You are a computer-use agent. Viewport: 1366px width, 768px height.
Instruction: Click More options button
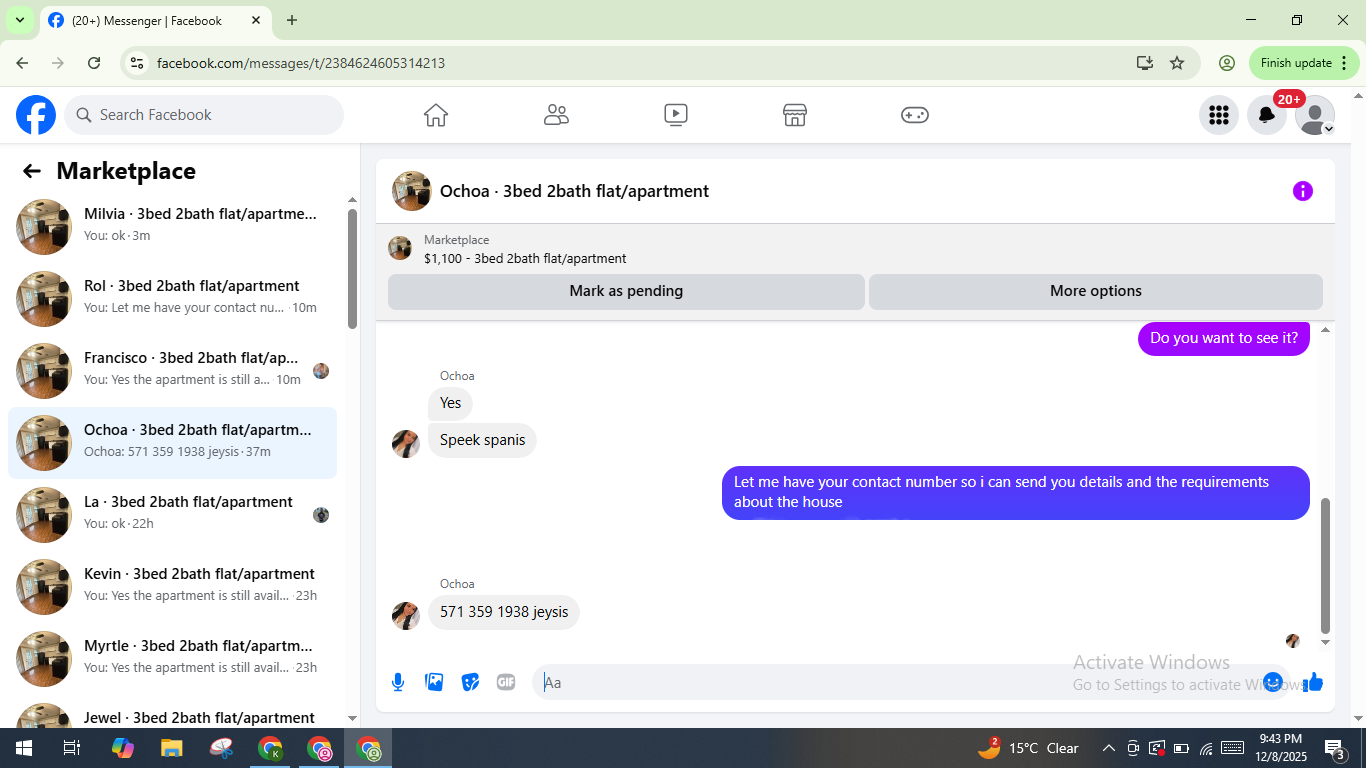click(1096, 291)
